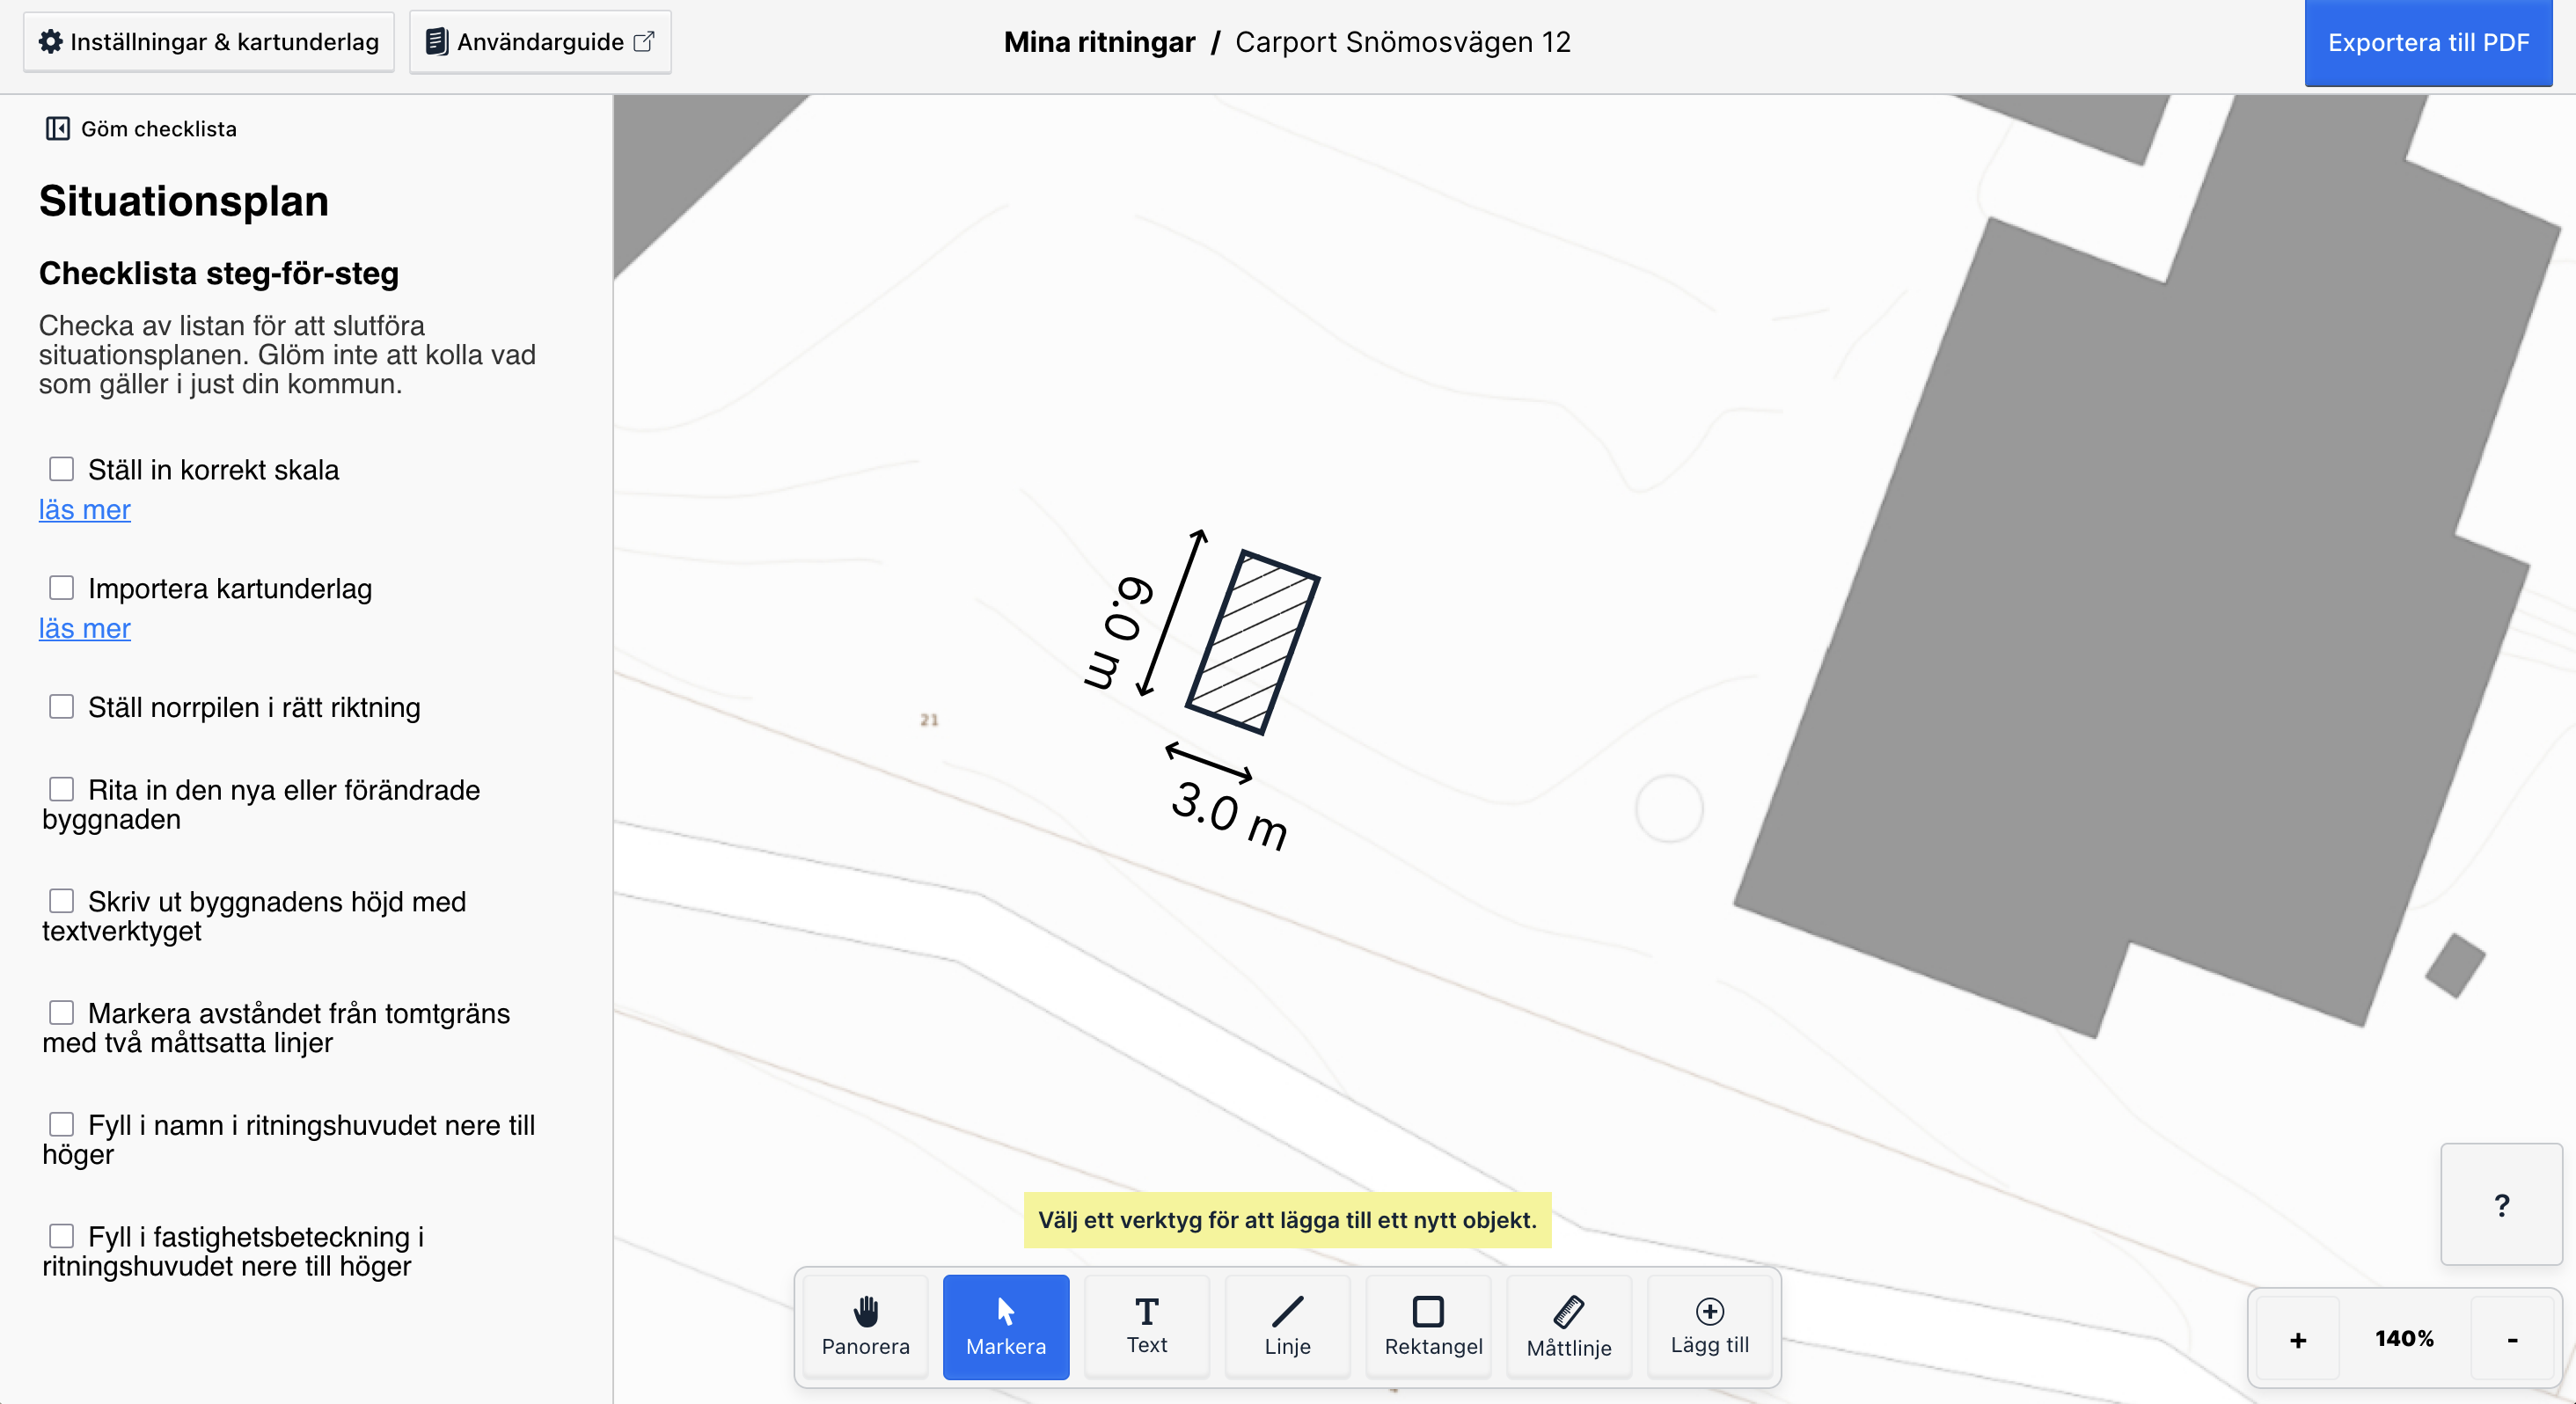Select the Markera pointer tool

[x=1005, y=1326]
